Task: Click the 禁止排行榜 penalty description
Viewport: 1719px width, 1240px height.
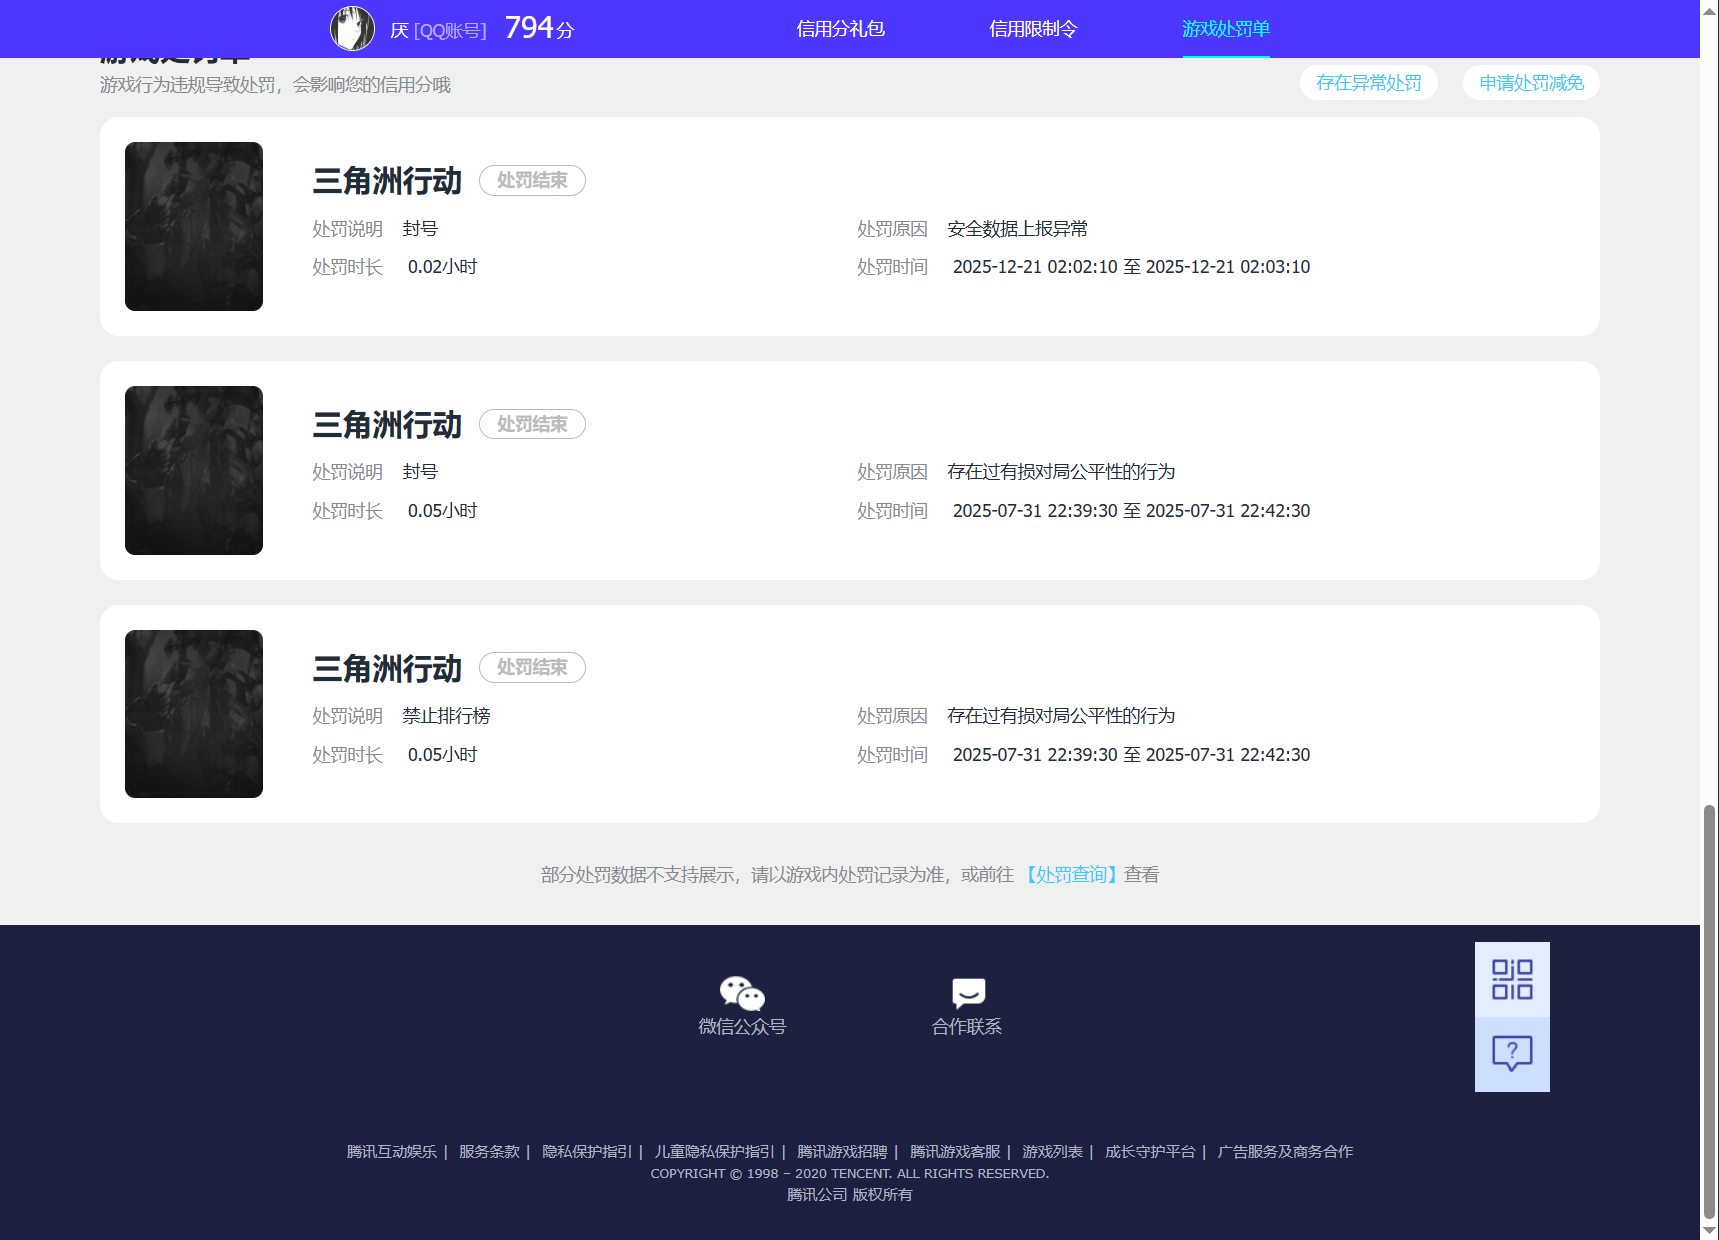Action: click(446, 716)
